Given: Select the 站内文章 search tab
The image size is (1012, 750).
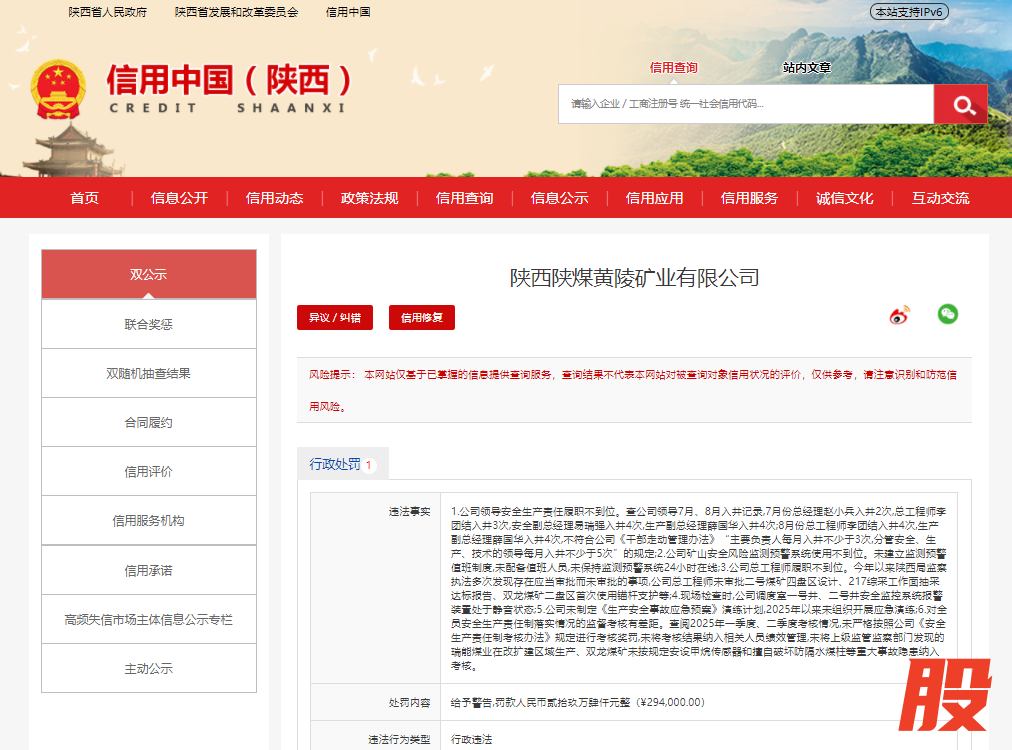Looking at the screenshot, I should click(x=806, y=68).
